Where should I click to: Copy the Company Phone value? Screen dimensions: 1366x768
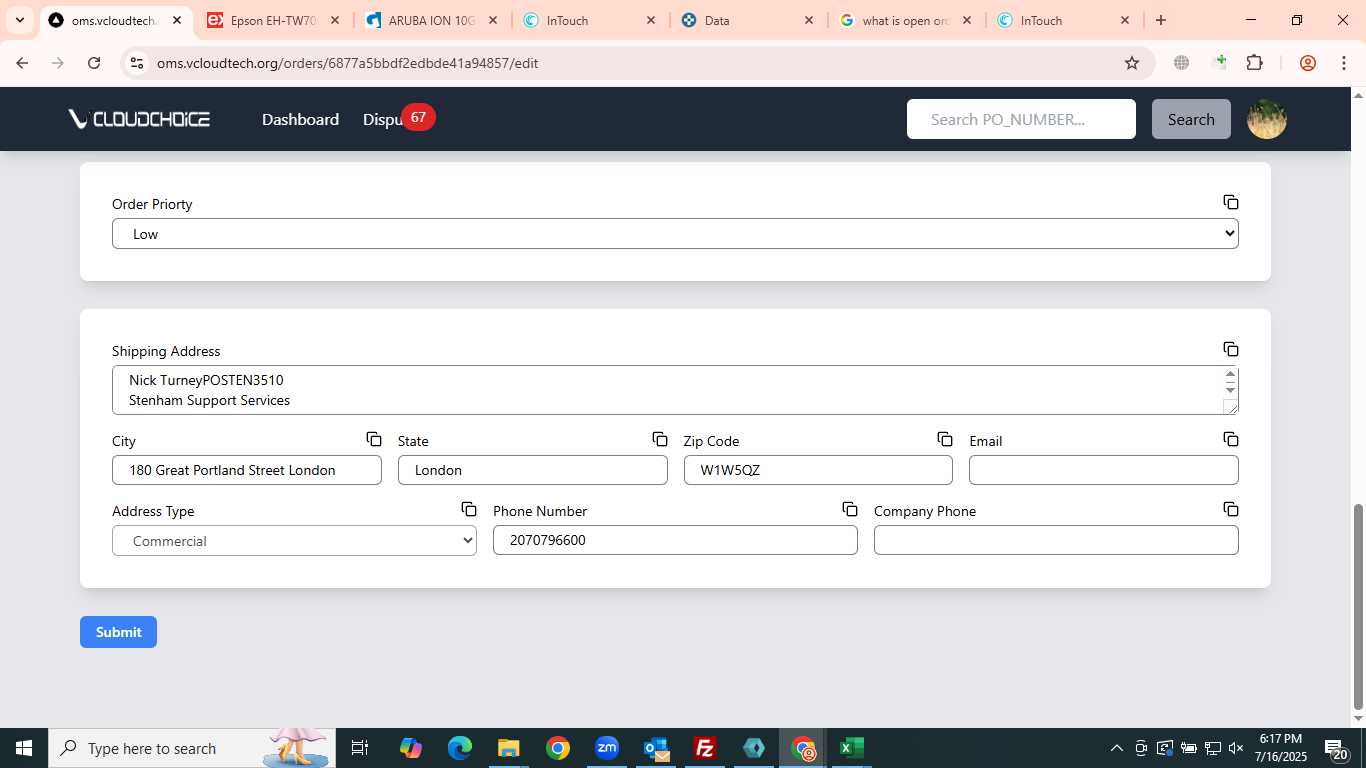(x=1231, y=509)
